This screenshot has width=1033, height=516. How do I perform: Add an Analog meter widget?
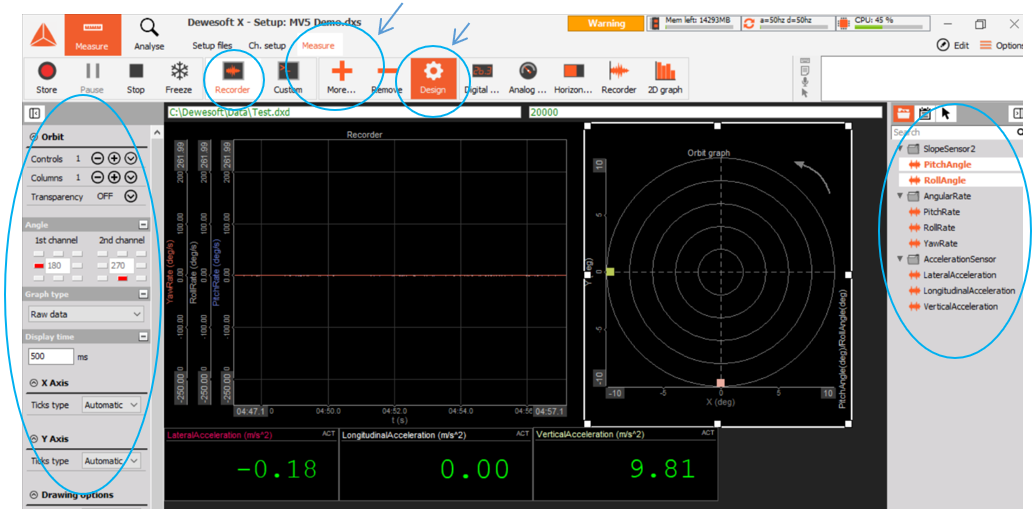click(x=528, y=77)
